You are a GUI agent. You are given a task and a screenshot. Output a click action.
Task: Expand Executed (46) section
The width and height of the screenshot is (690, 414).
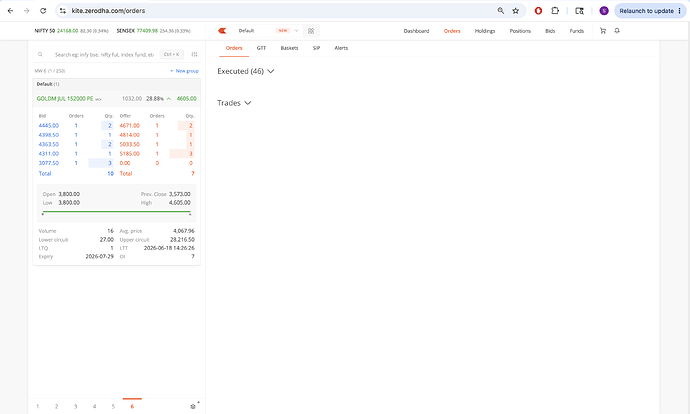(246, 71)
